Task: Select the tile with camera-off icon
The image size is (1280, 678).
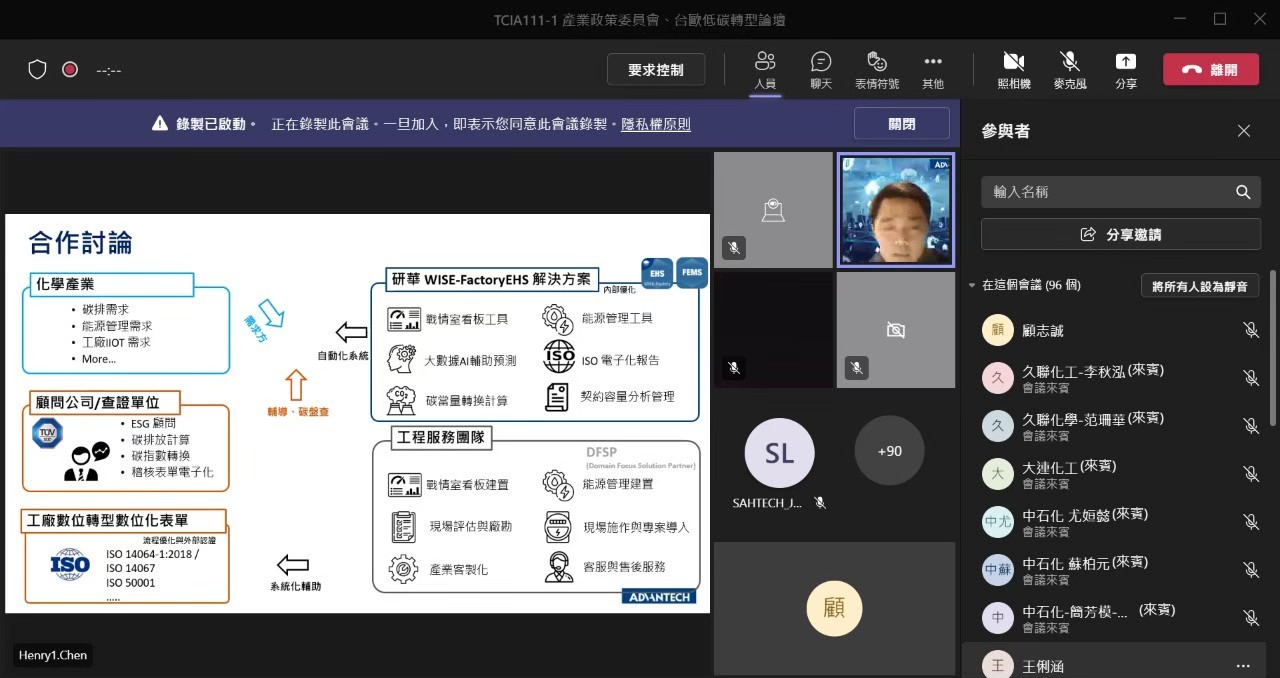Action: 895,330
